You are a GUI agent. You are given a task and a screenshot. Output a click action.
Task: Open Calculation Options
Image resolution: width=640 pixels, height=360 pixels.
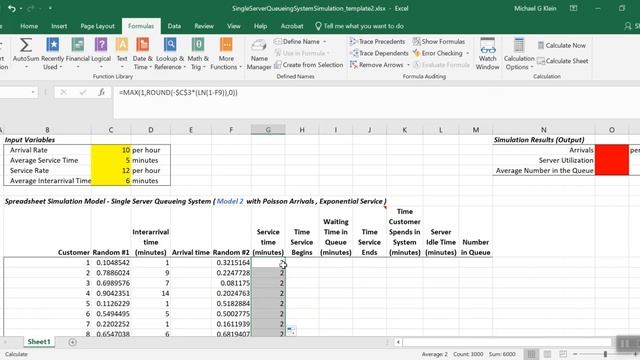(x=519, y=53)
